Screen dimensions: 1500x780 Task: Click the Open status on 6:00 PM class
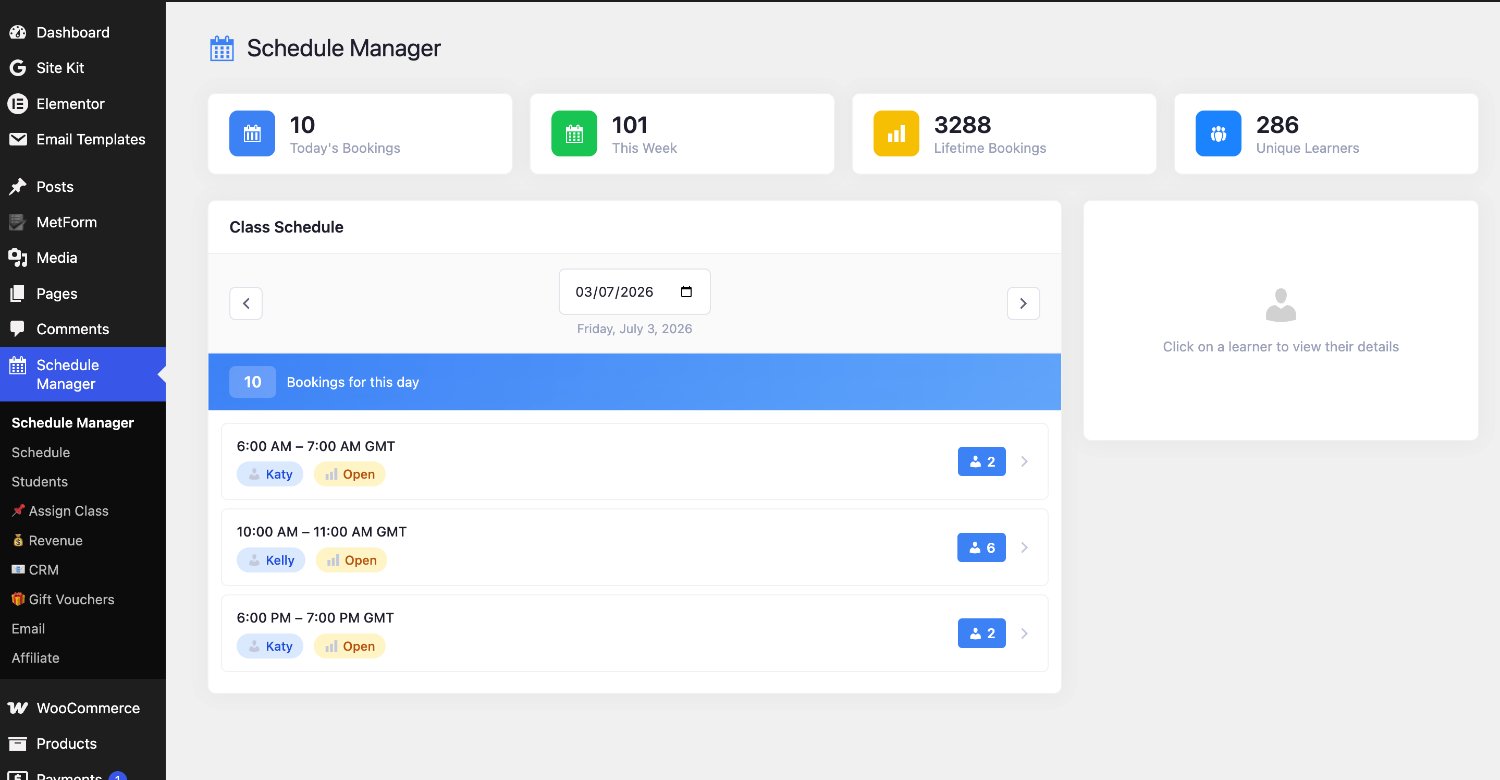pyautogui.click(x=350, y=647)
